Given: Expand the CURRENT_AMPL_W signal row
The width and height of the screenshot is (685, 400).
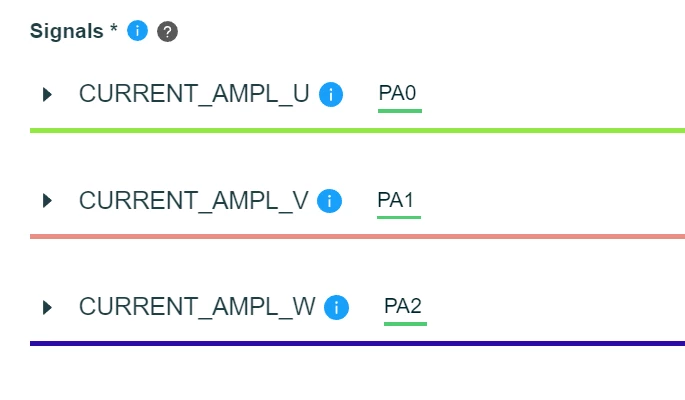Looking at the screenshot, I should [x=47, y=307].
